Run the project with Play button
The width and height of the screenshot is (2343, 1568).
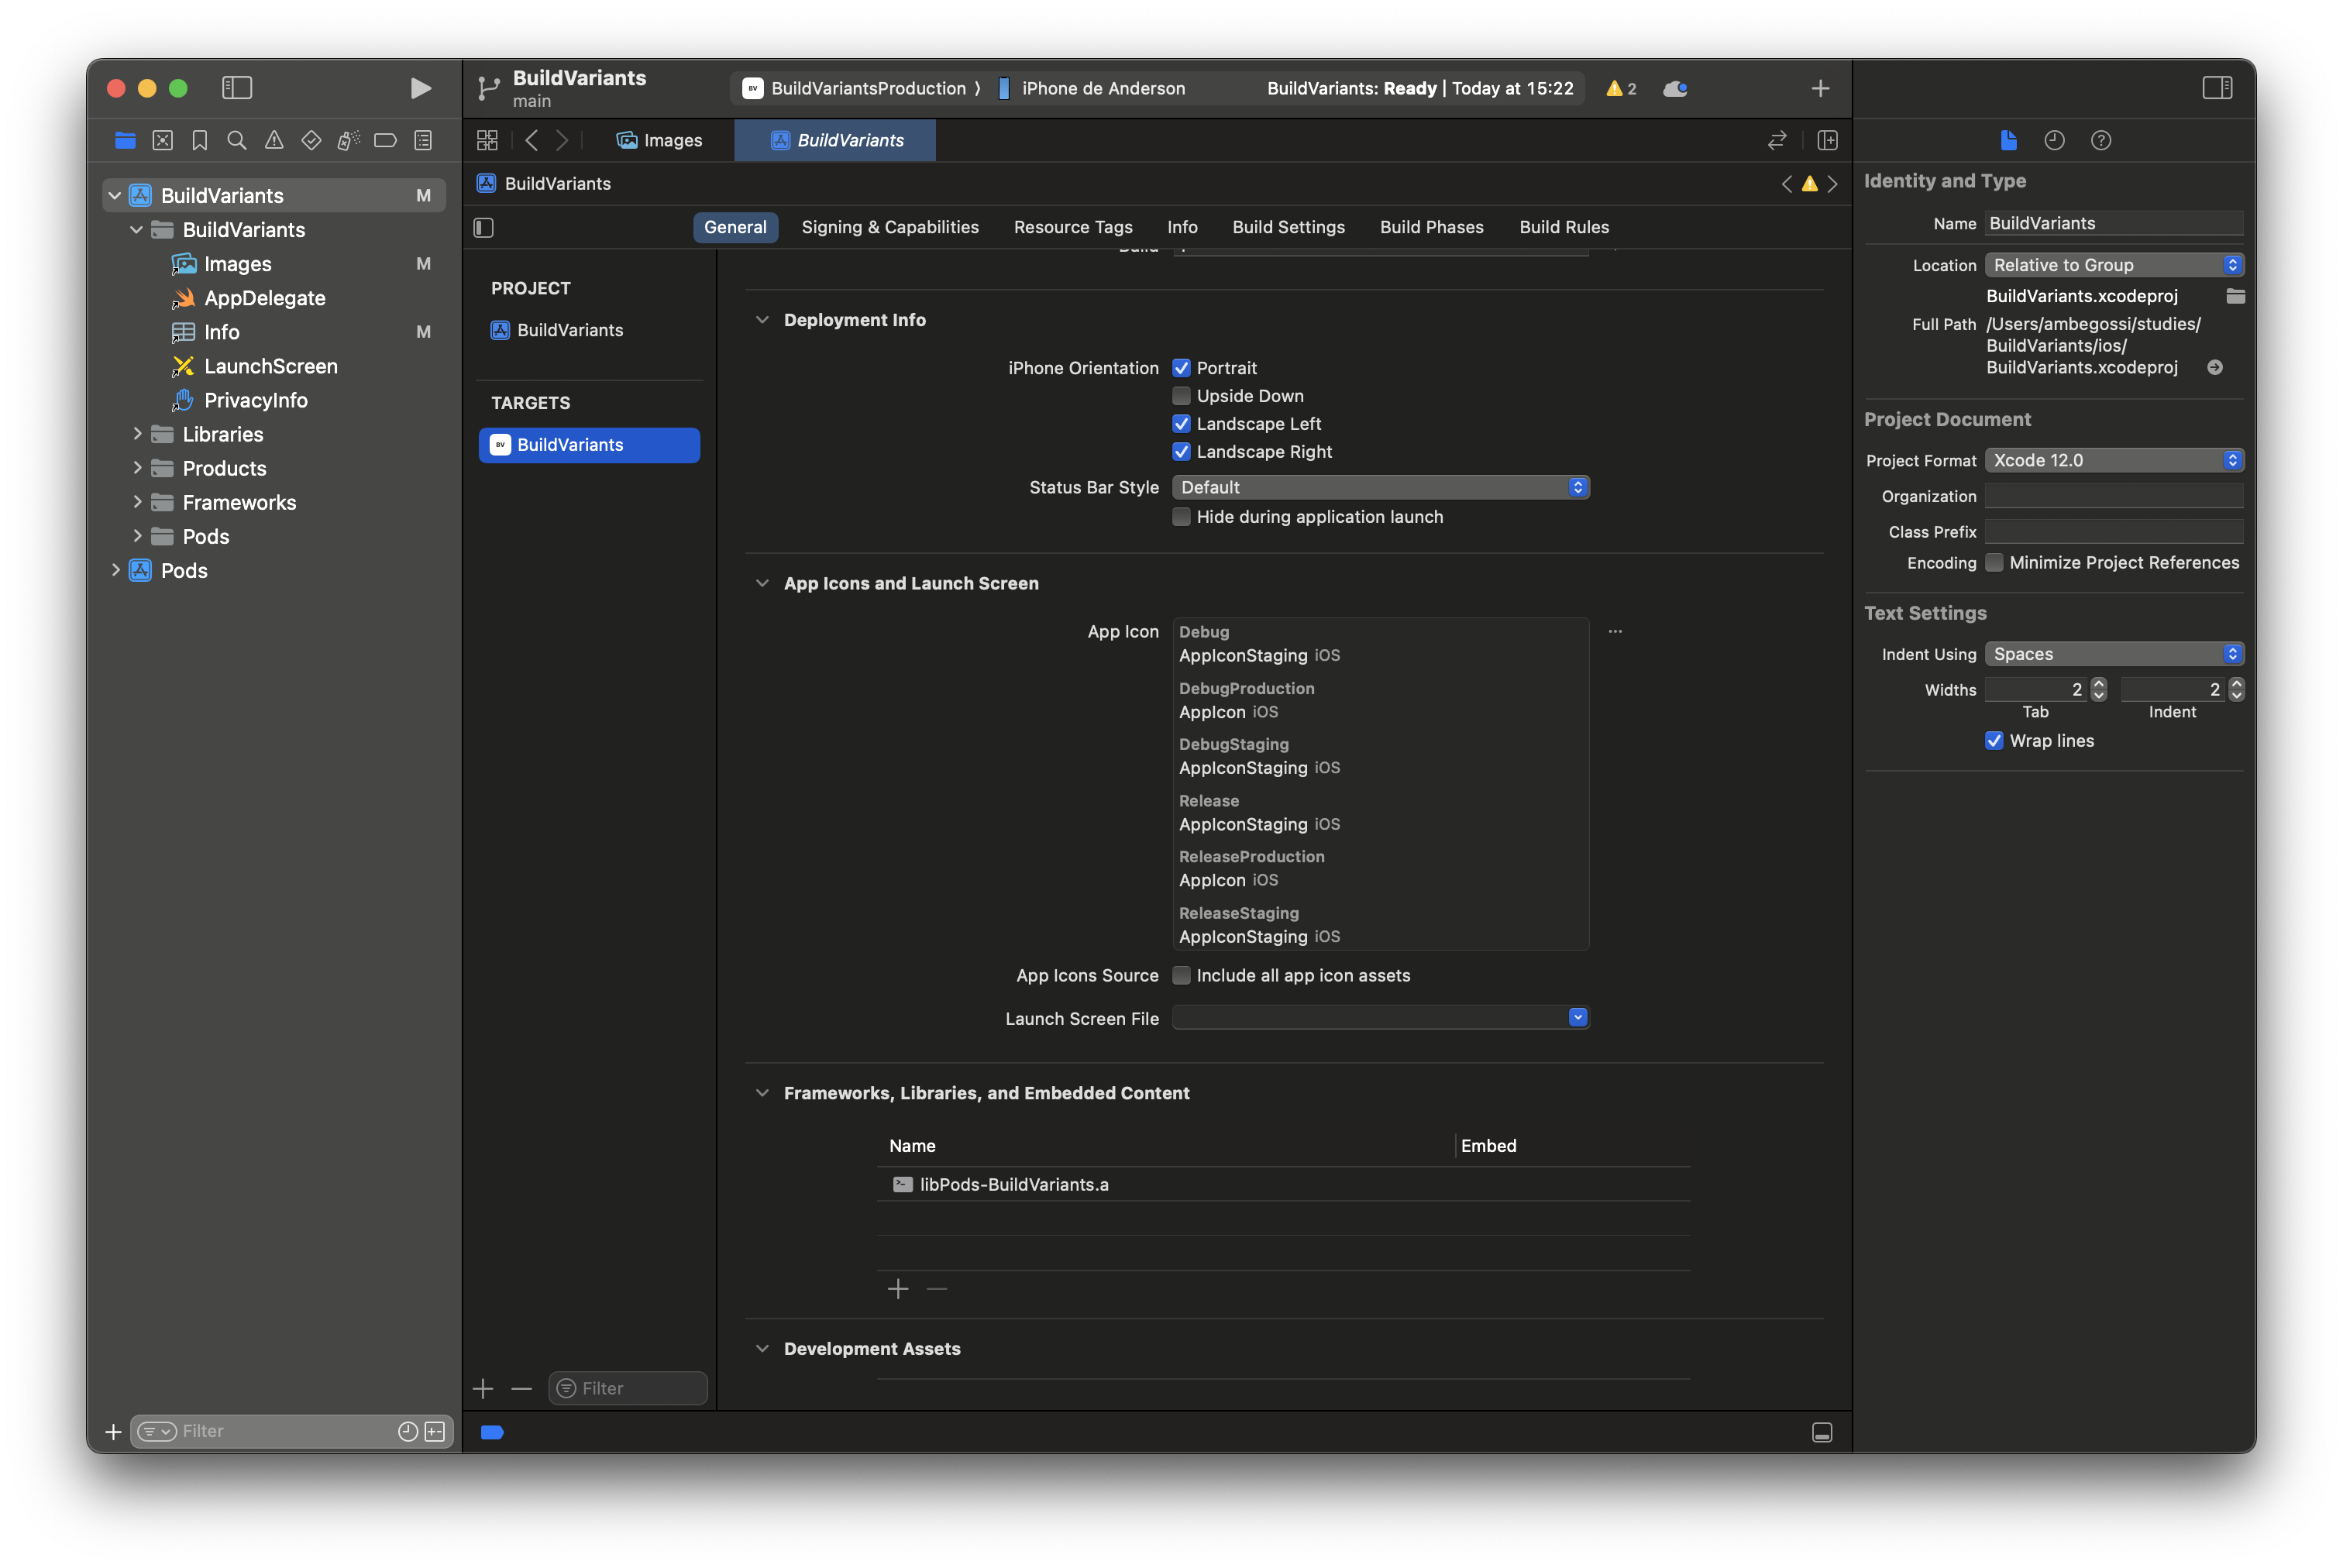coord(420,88)
